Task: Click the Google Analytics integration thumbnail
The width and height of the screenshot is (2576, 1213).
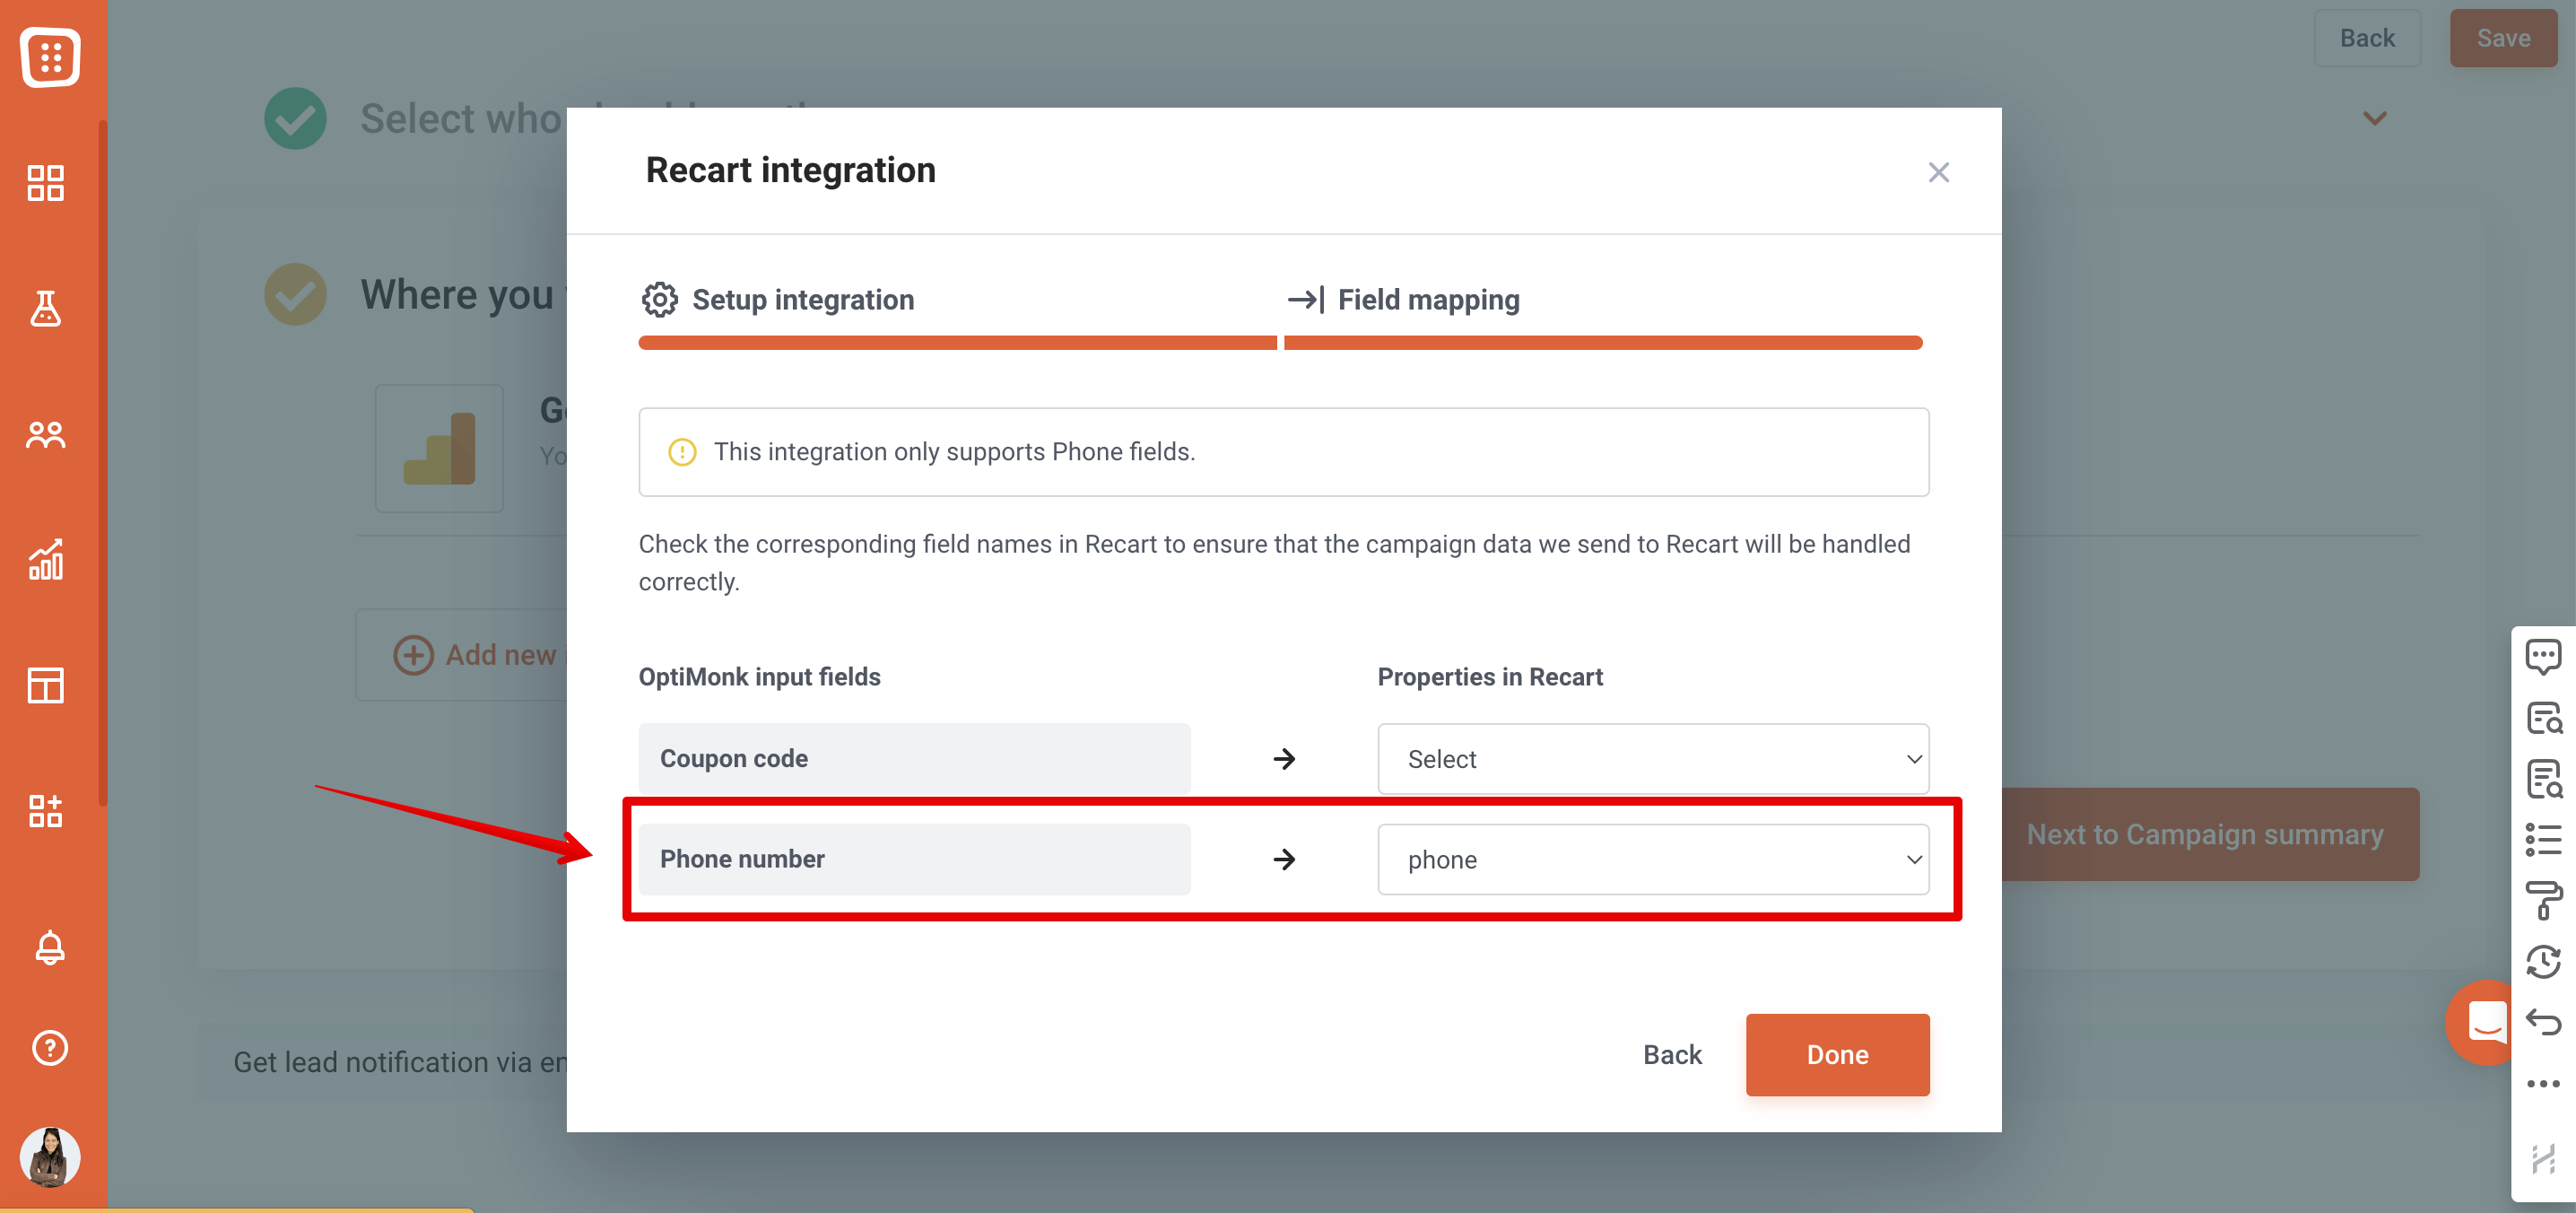Action: pos(439,448)
